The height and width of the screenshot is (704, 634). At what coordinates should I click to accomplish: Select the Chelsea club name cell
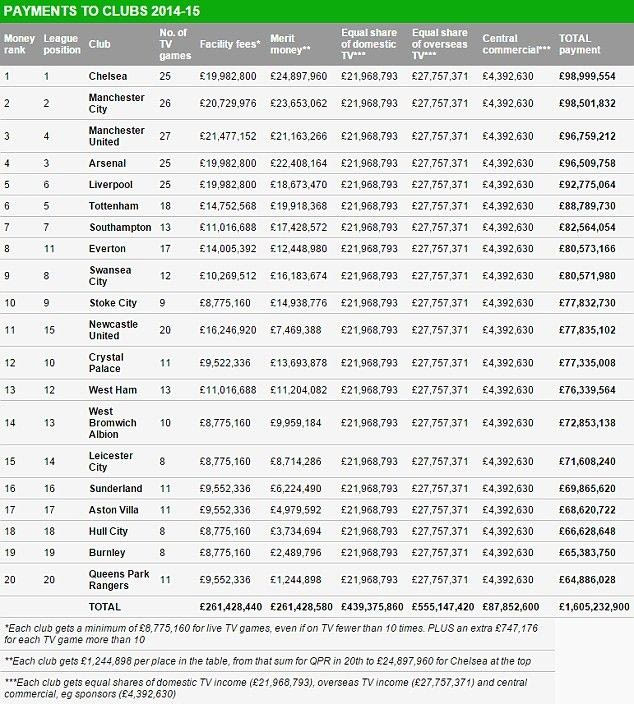[x=107, y=77]
